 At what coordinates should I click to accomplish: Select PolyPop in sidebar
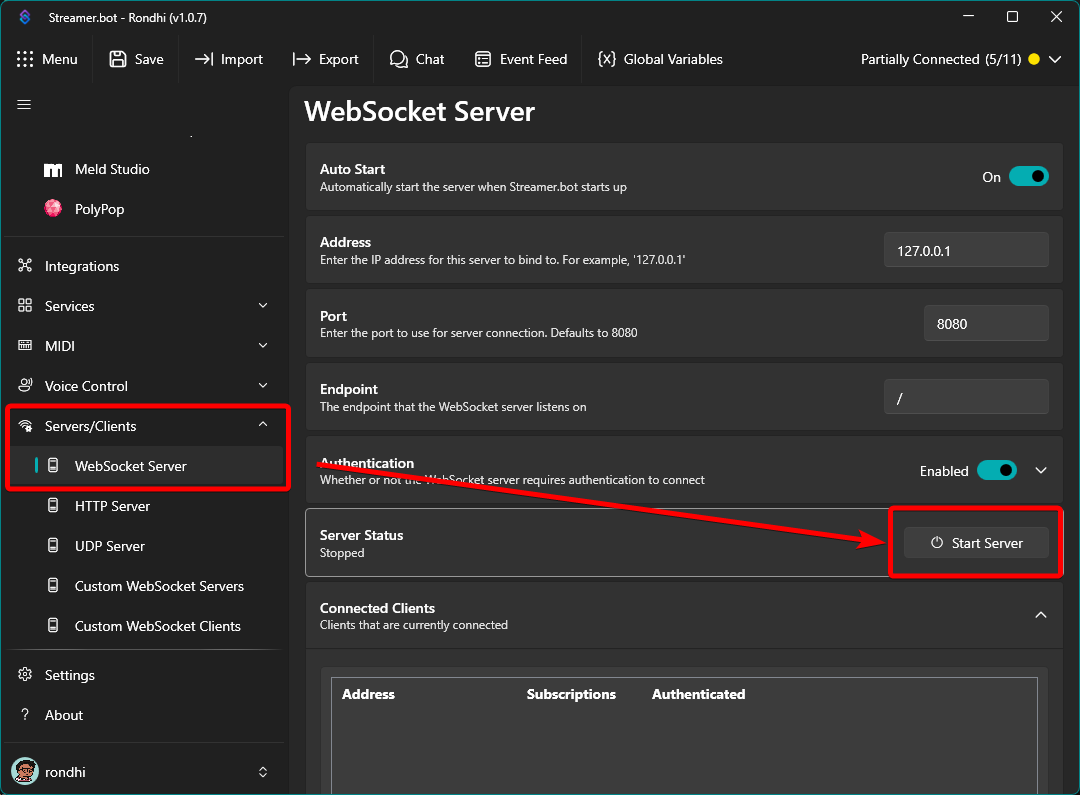pos(147,208)
